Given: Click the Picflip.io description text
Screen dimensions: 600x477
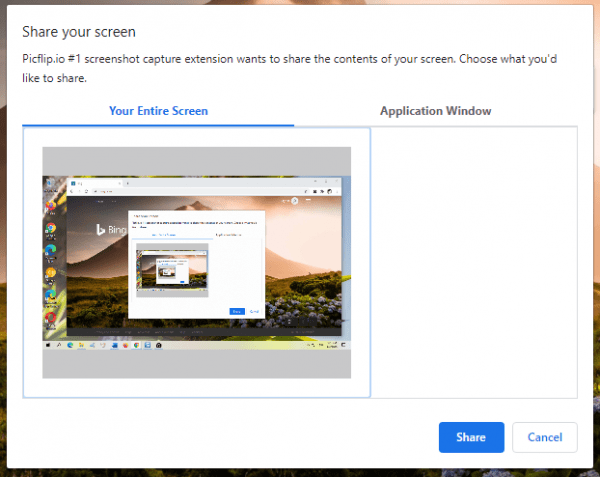Looking at the screenshot, I should pyautogui.click(x=289, y=68).
